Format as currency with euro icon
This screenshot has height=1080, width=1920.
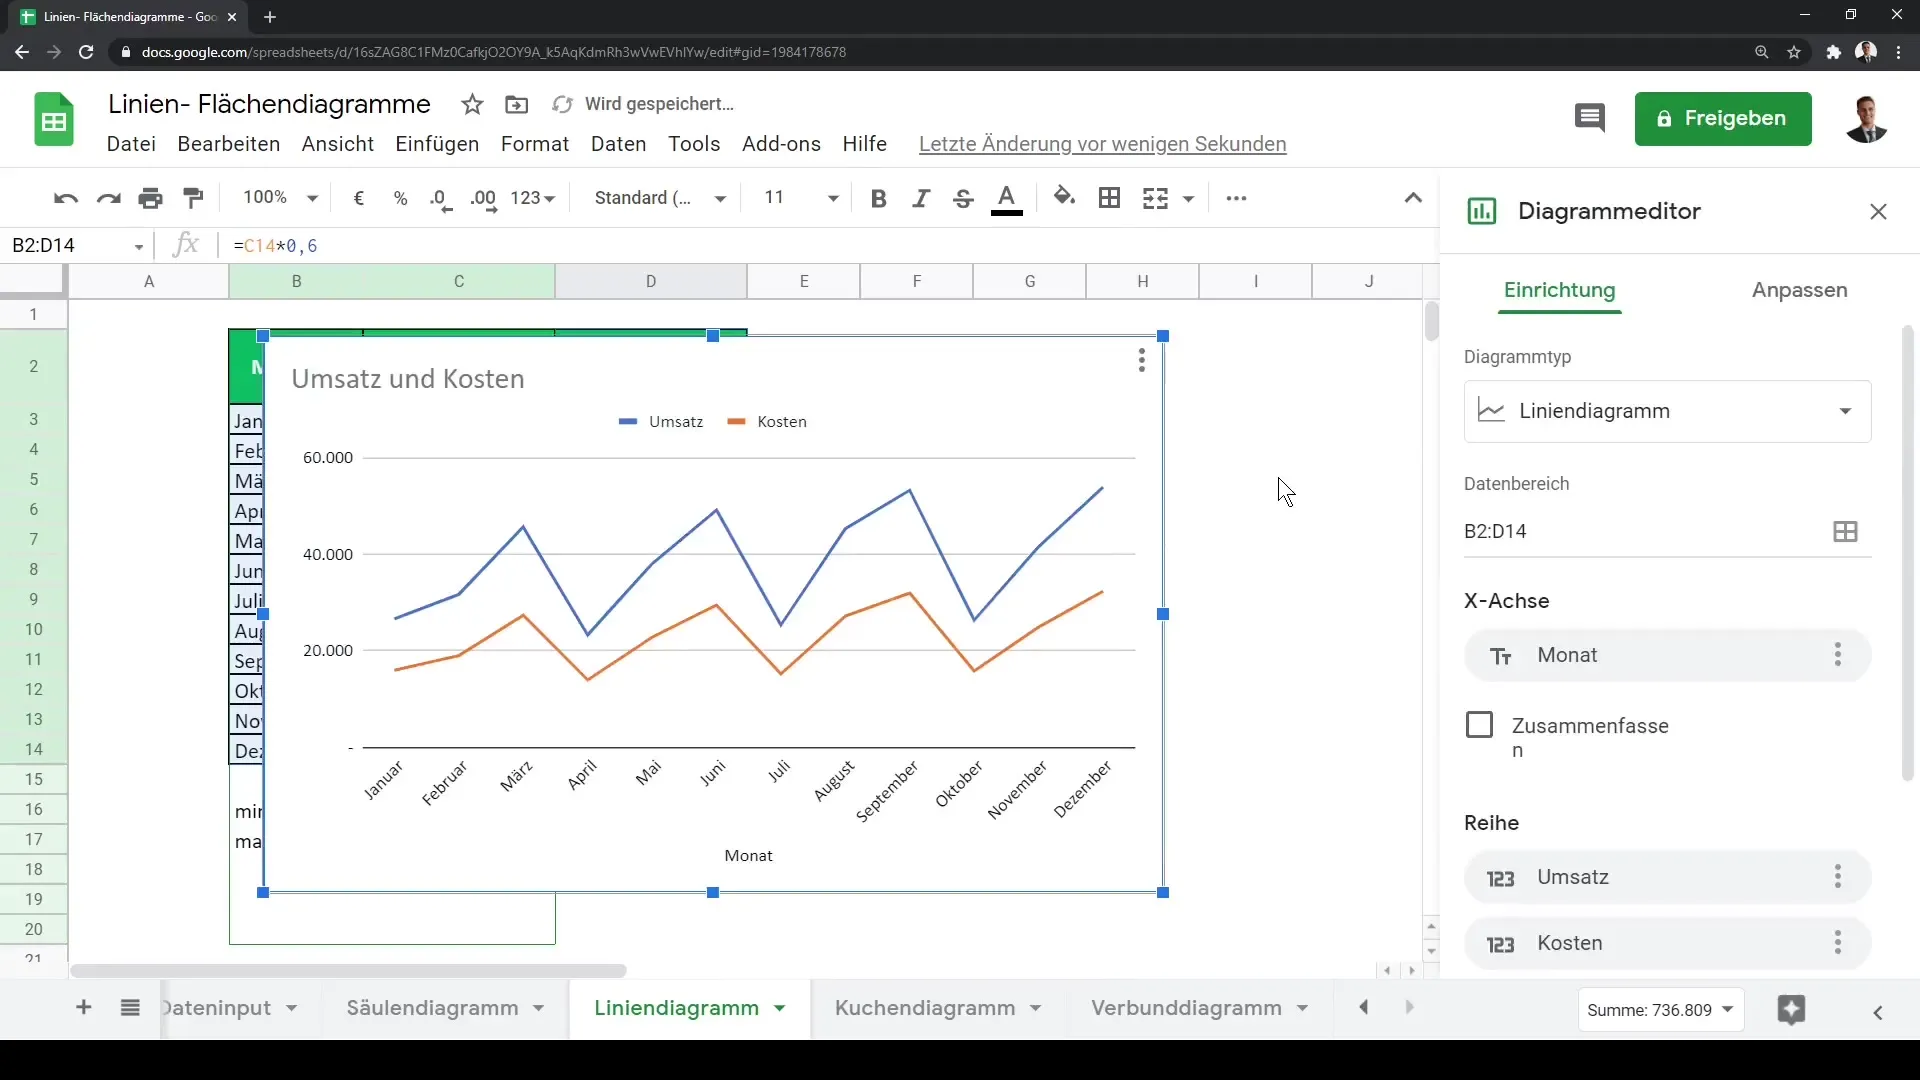click(359, 198)
